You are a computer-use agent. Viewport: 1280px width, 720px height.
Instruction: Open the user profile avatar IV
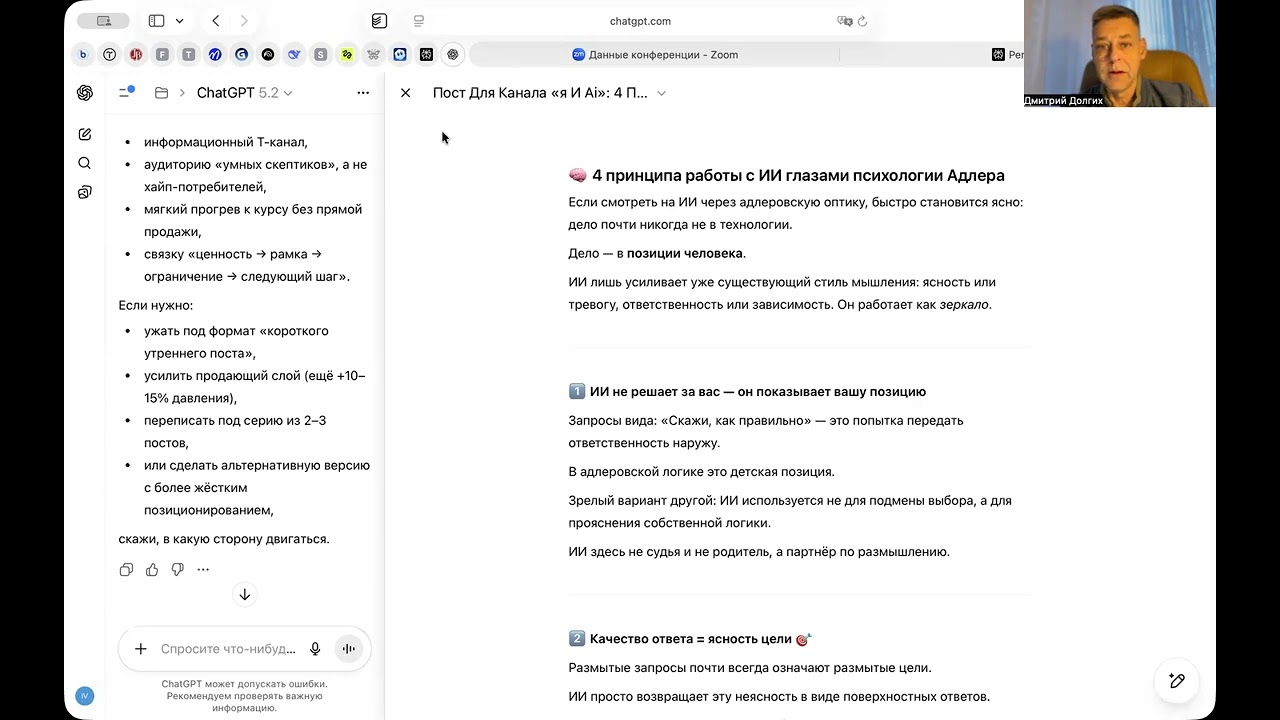tap(85, 696)
